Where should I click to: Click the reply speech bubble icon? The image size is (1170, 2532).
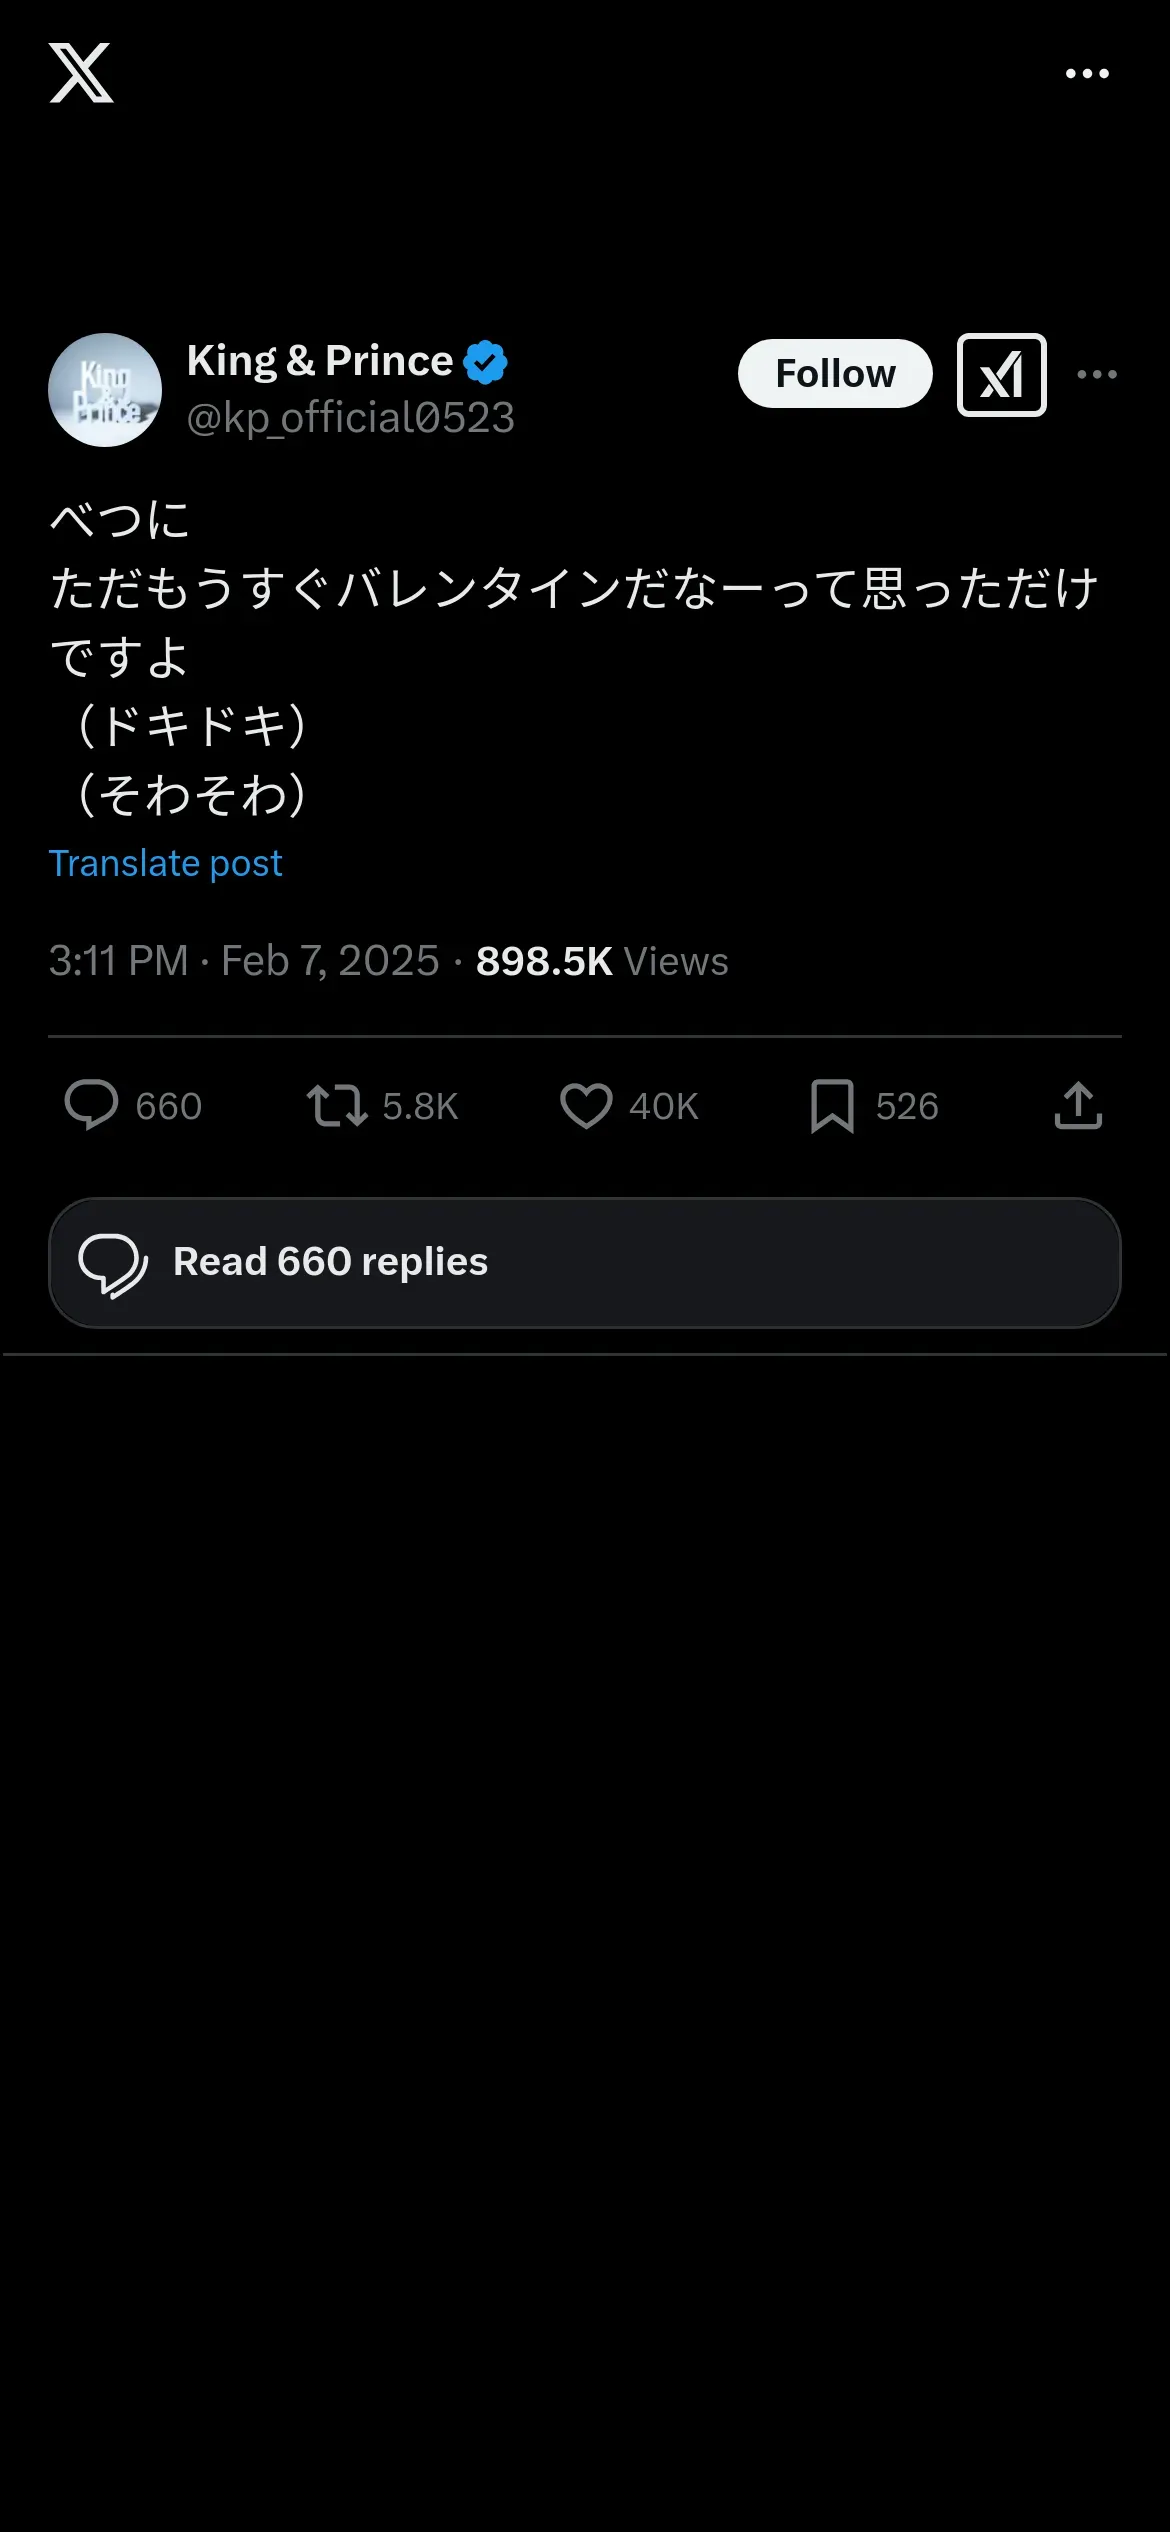click(x=91, y=1106)
